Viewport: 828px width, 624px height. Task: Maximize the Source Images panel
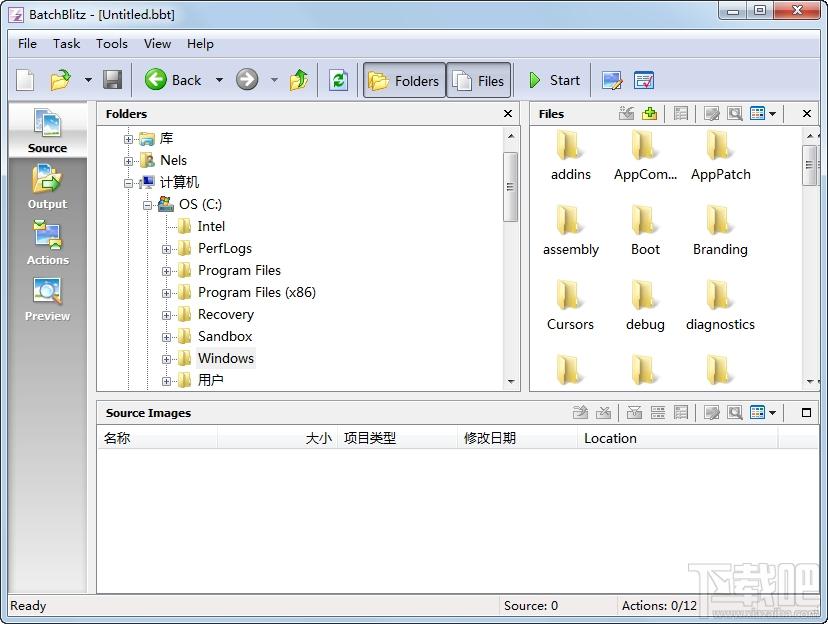click(806, 413)
